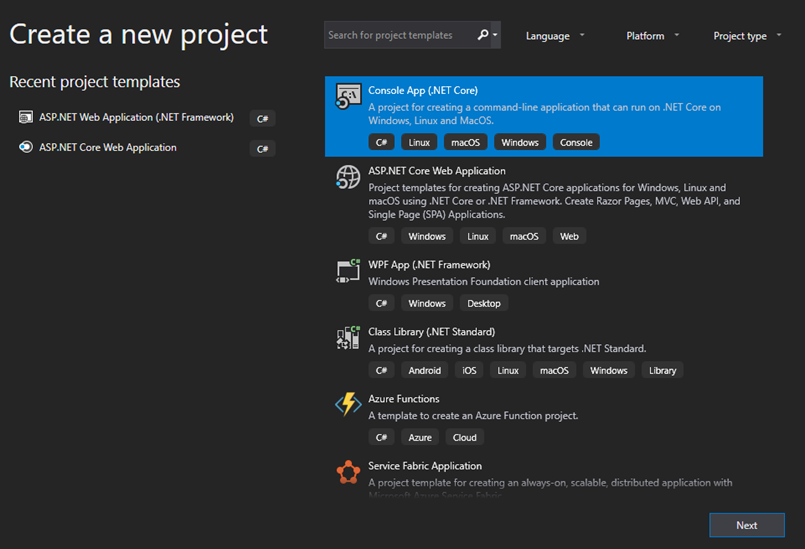Click the Azure Functions lightning icon
Screen dimensions: 805x549
[348, 404]
